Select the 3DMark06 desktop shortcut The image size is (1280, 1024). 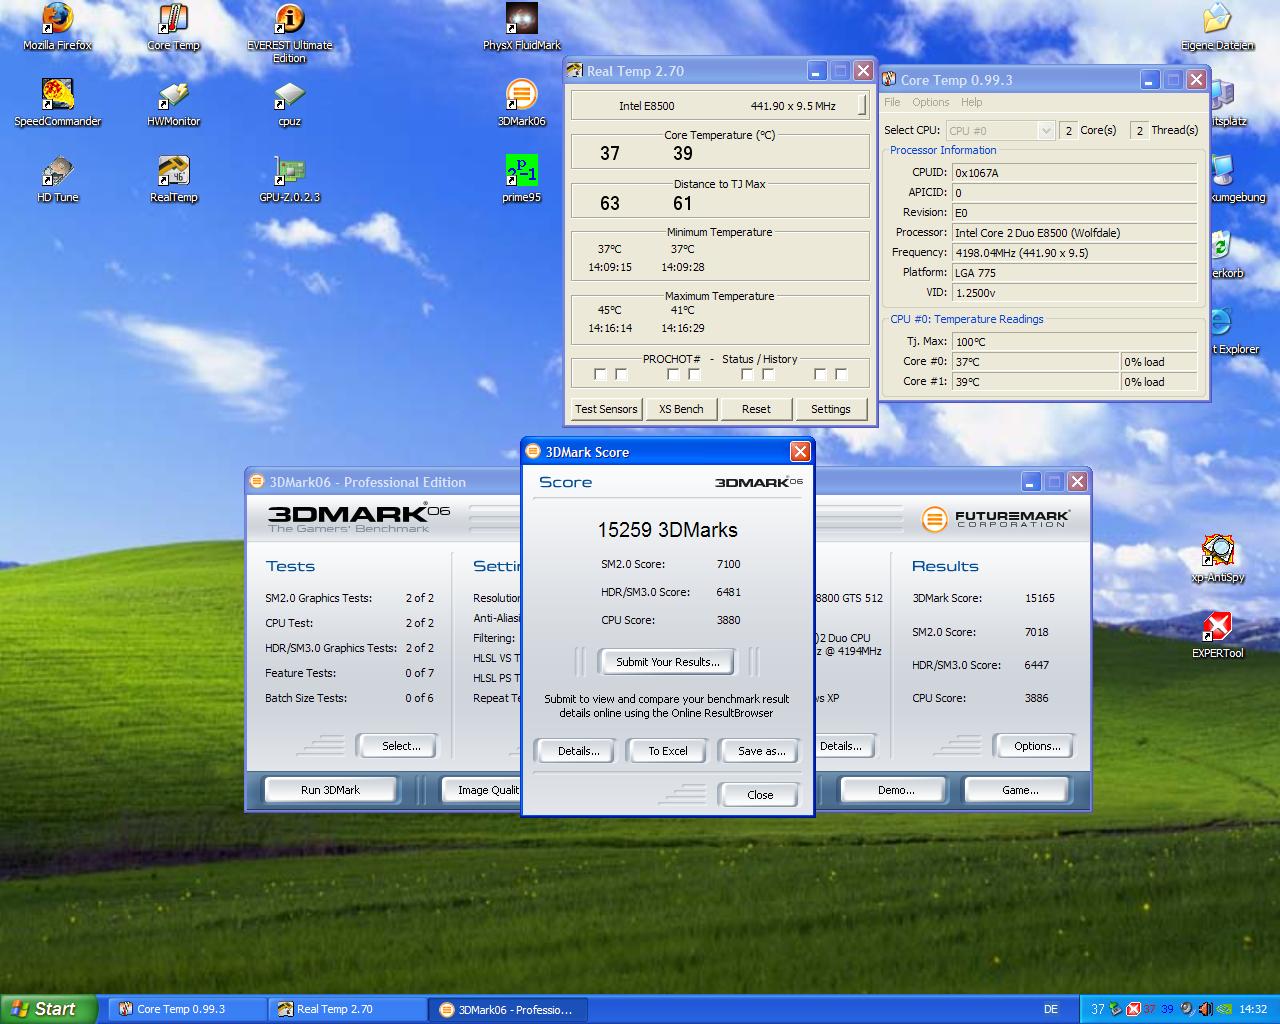[x=521, y=103]
